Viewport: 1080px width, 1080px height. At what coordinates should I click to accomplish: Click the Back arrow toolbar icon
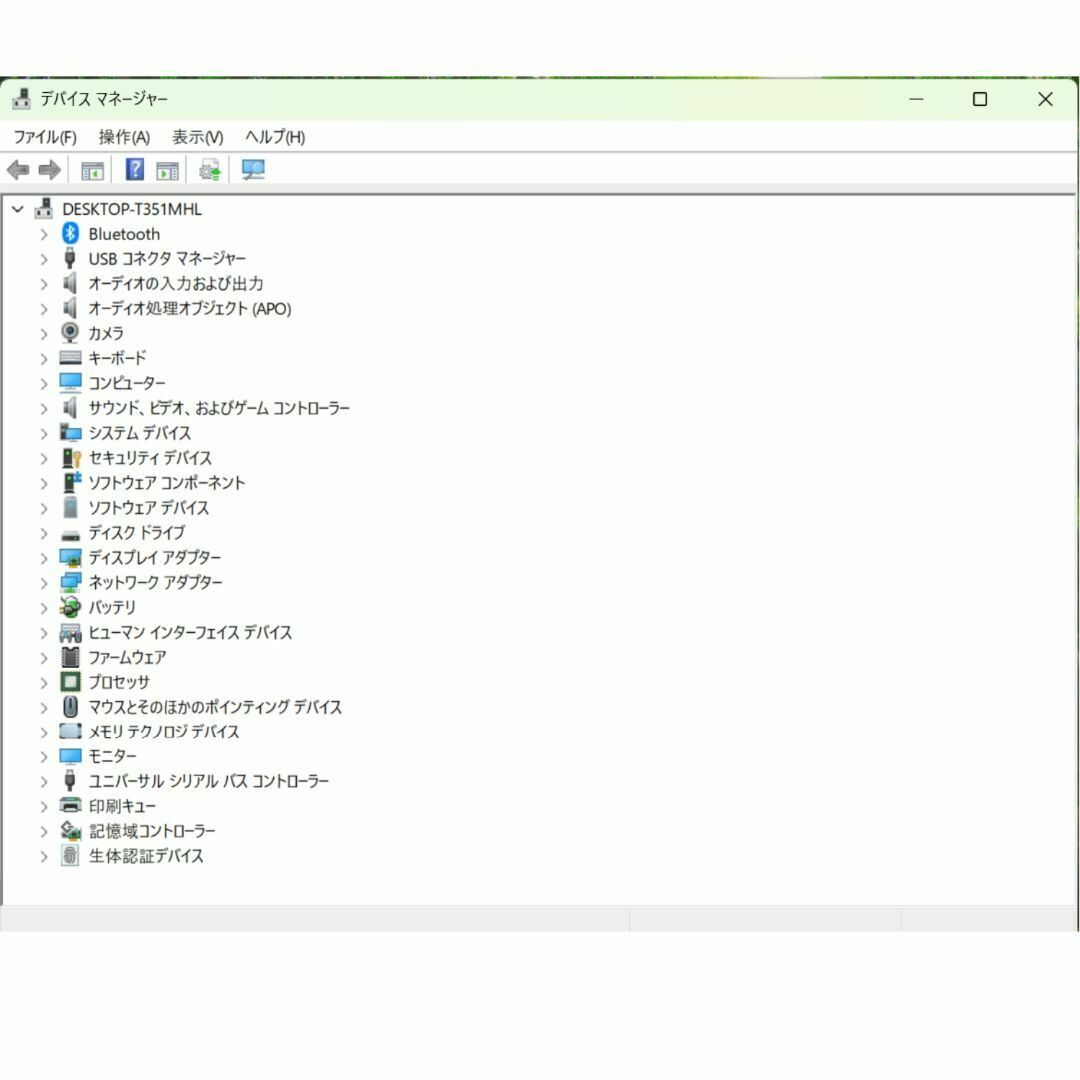[17, 169]
